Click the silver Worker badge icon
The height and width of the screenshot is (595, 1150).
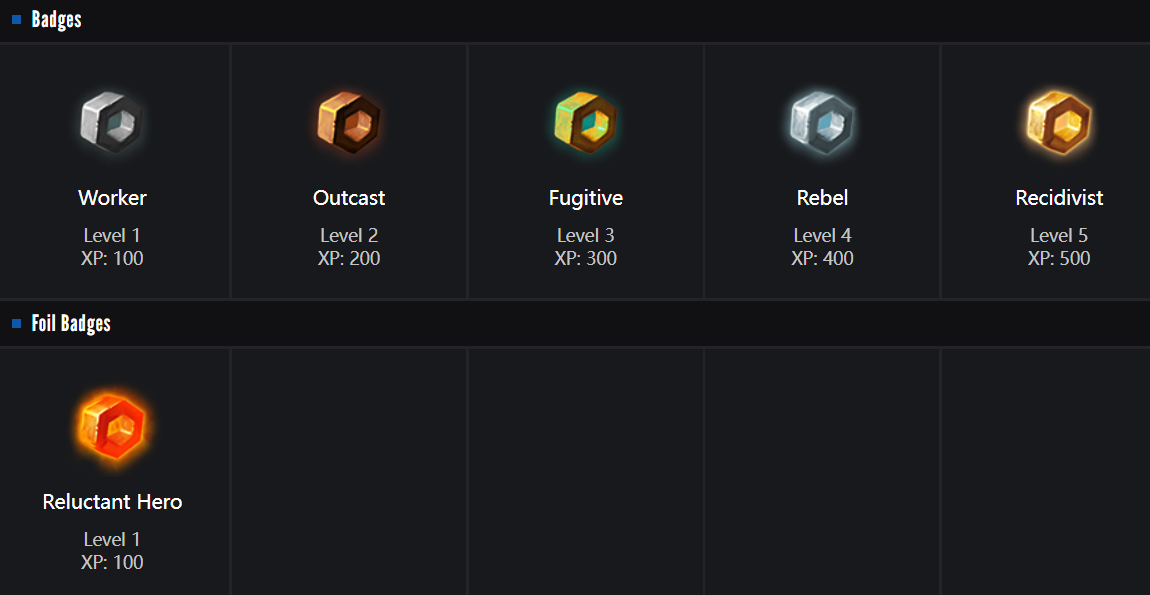pos(113,122)
